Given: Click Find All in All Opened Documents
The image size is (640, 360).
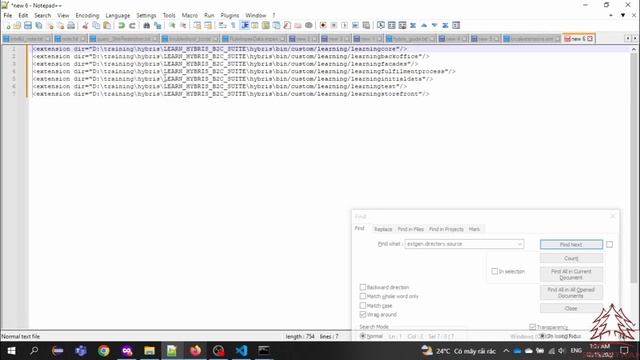Looking at the screenshot, I should (571, 293).
